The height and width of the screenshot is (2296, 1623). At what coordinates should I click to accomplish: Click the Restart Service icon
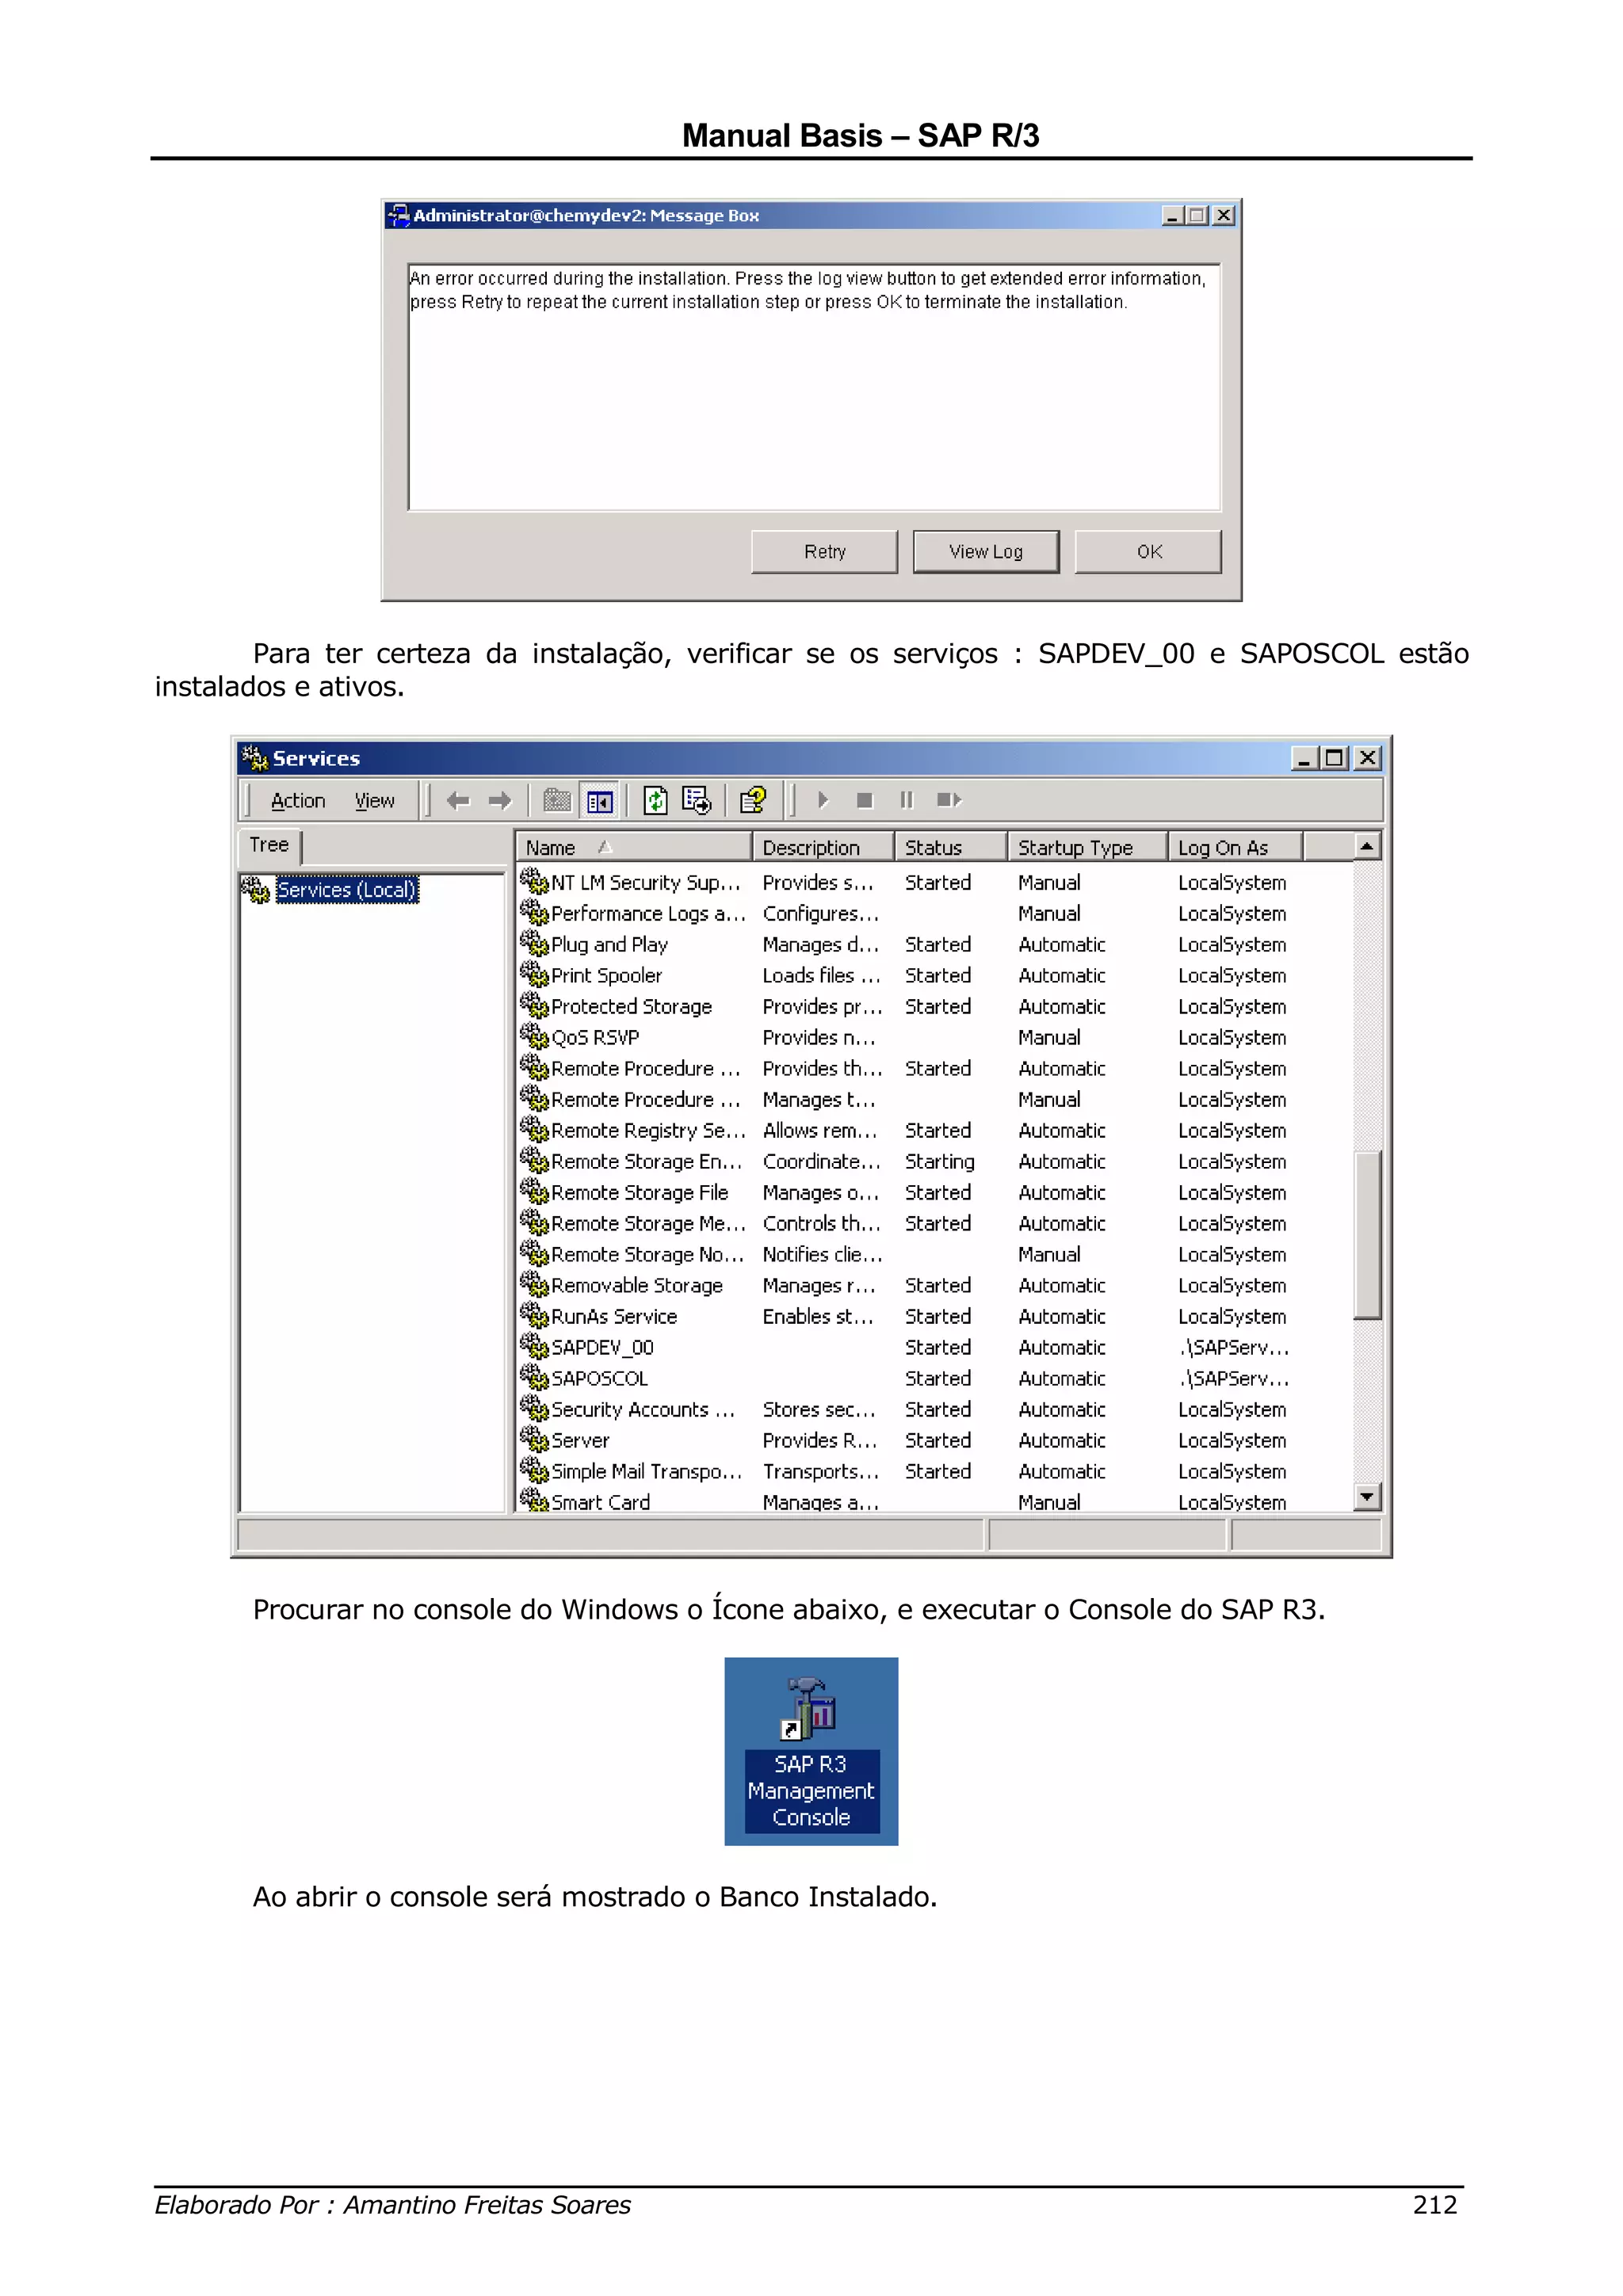(x=949, y=800)
